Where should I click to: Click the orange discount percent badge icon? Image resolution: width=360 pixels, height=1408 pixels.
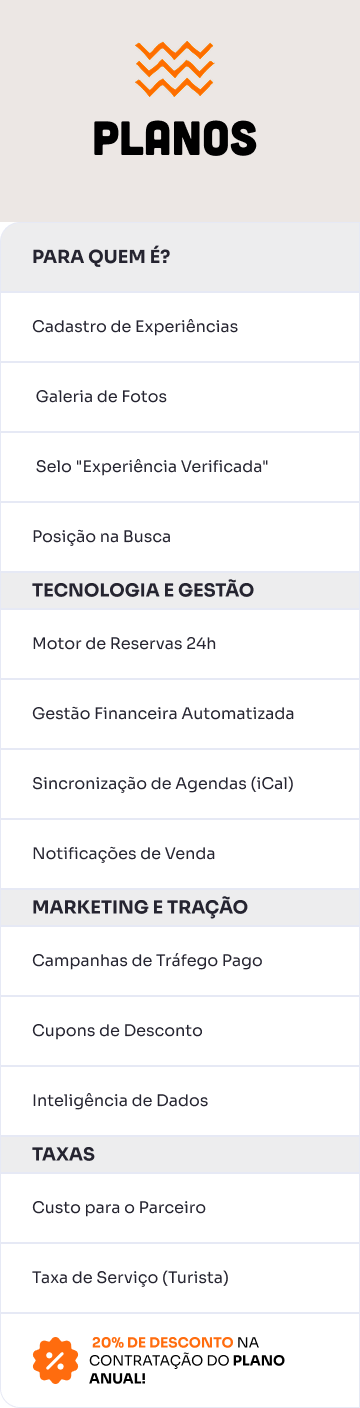[55, 1360]
